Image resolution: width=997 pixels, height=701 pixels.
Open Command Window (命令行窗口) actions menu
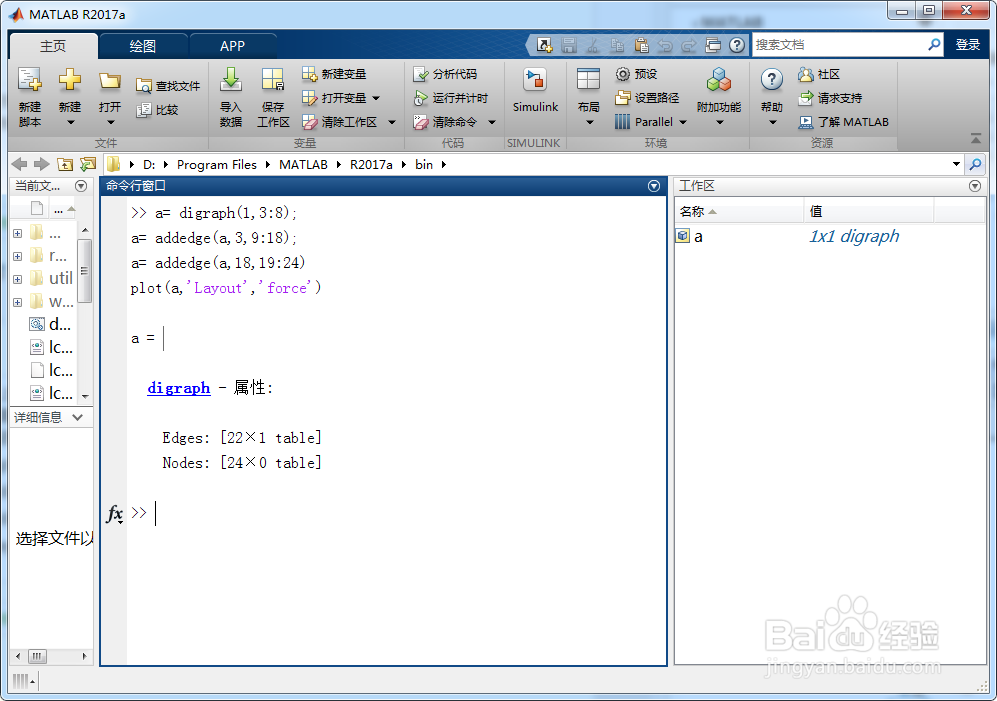(x=654, y=186)
